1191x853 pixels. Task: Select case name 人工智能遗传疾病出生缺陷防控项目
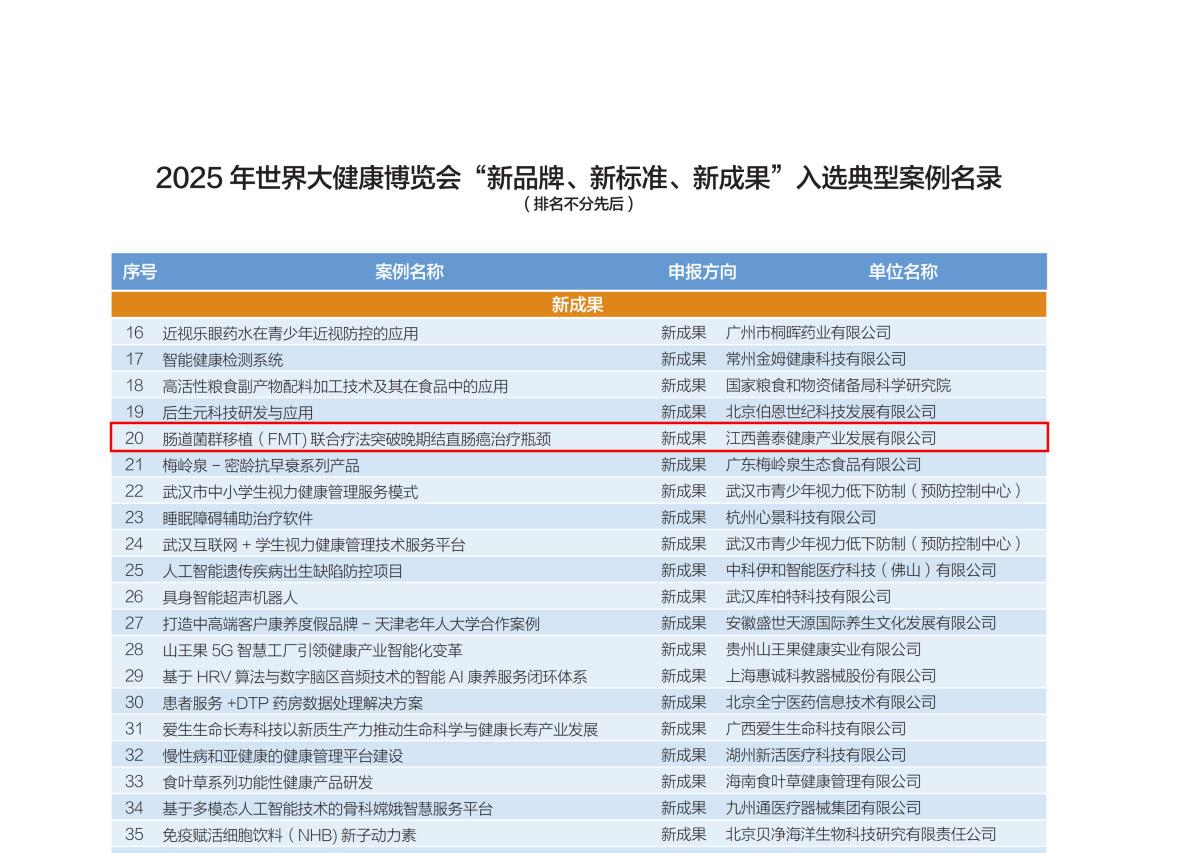[283, 571]
